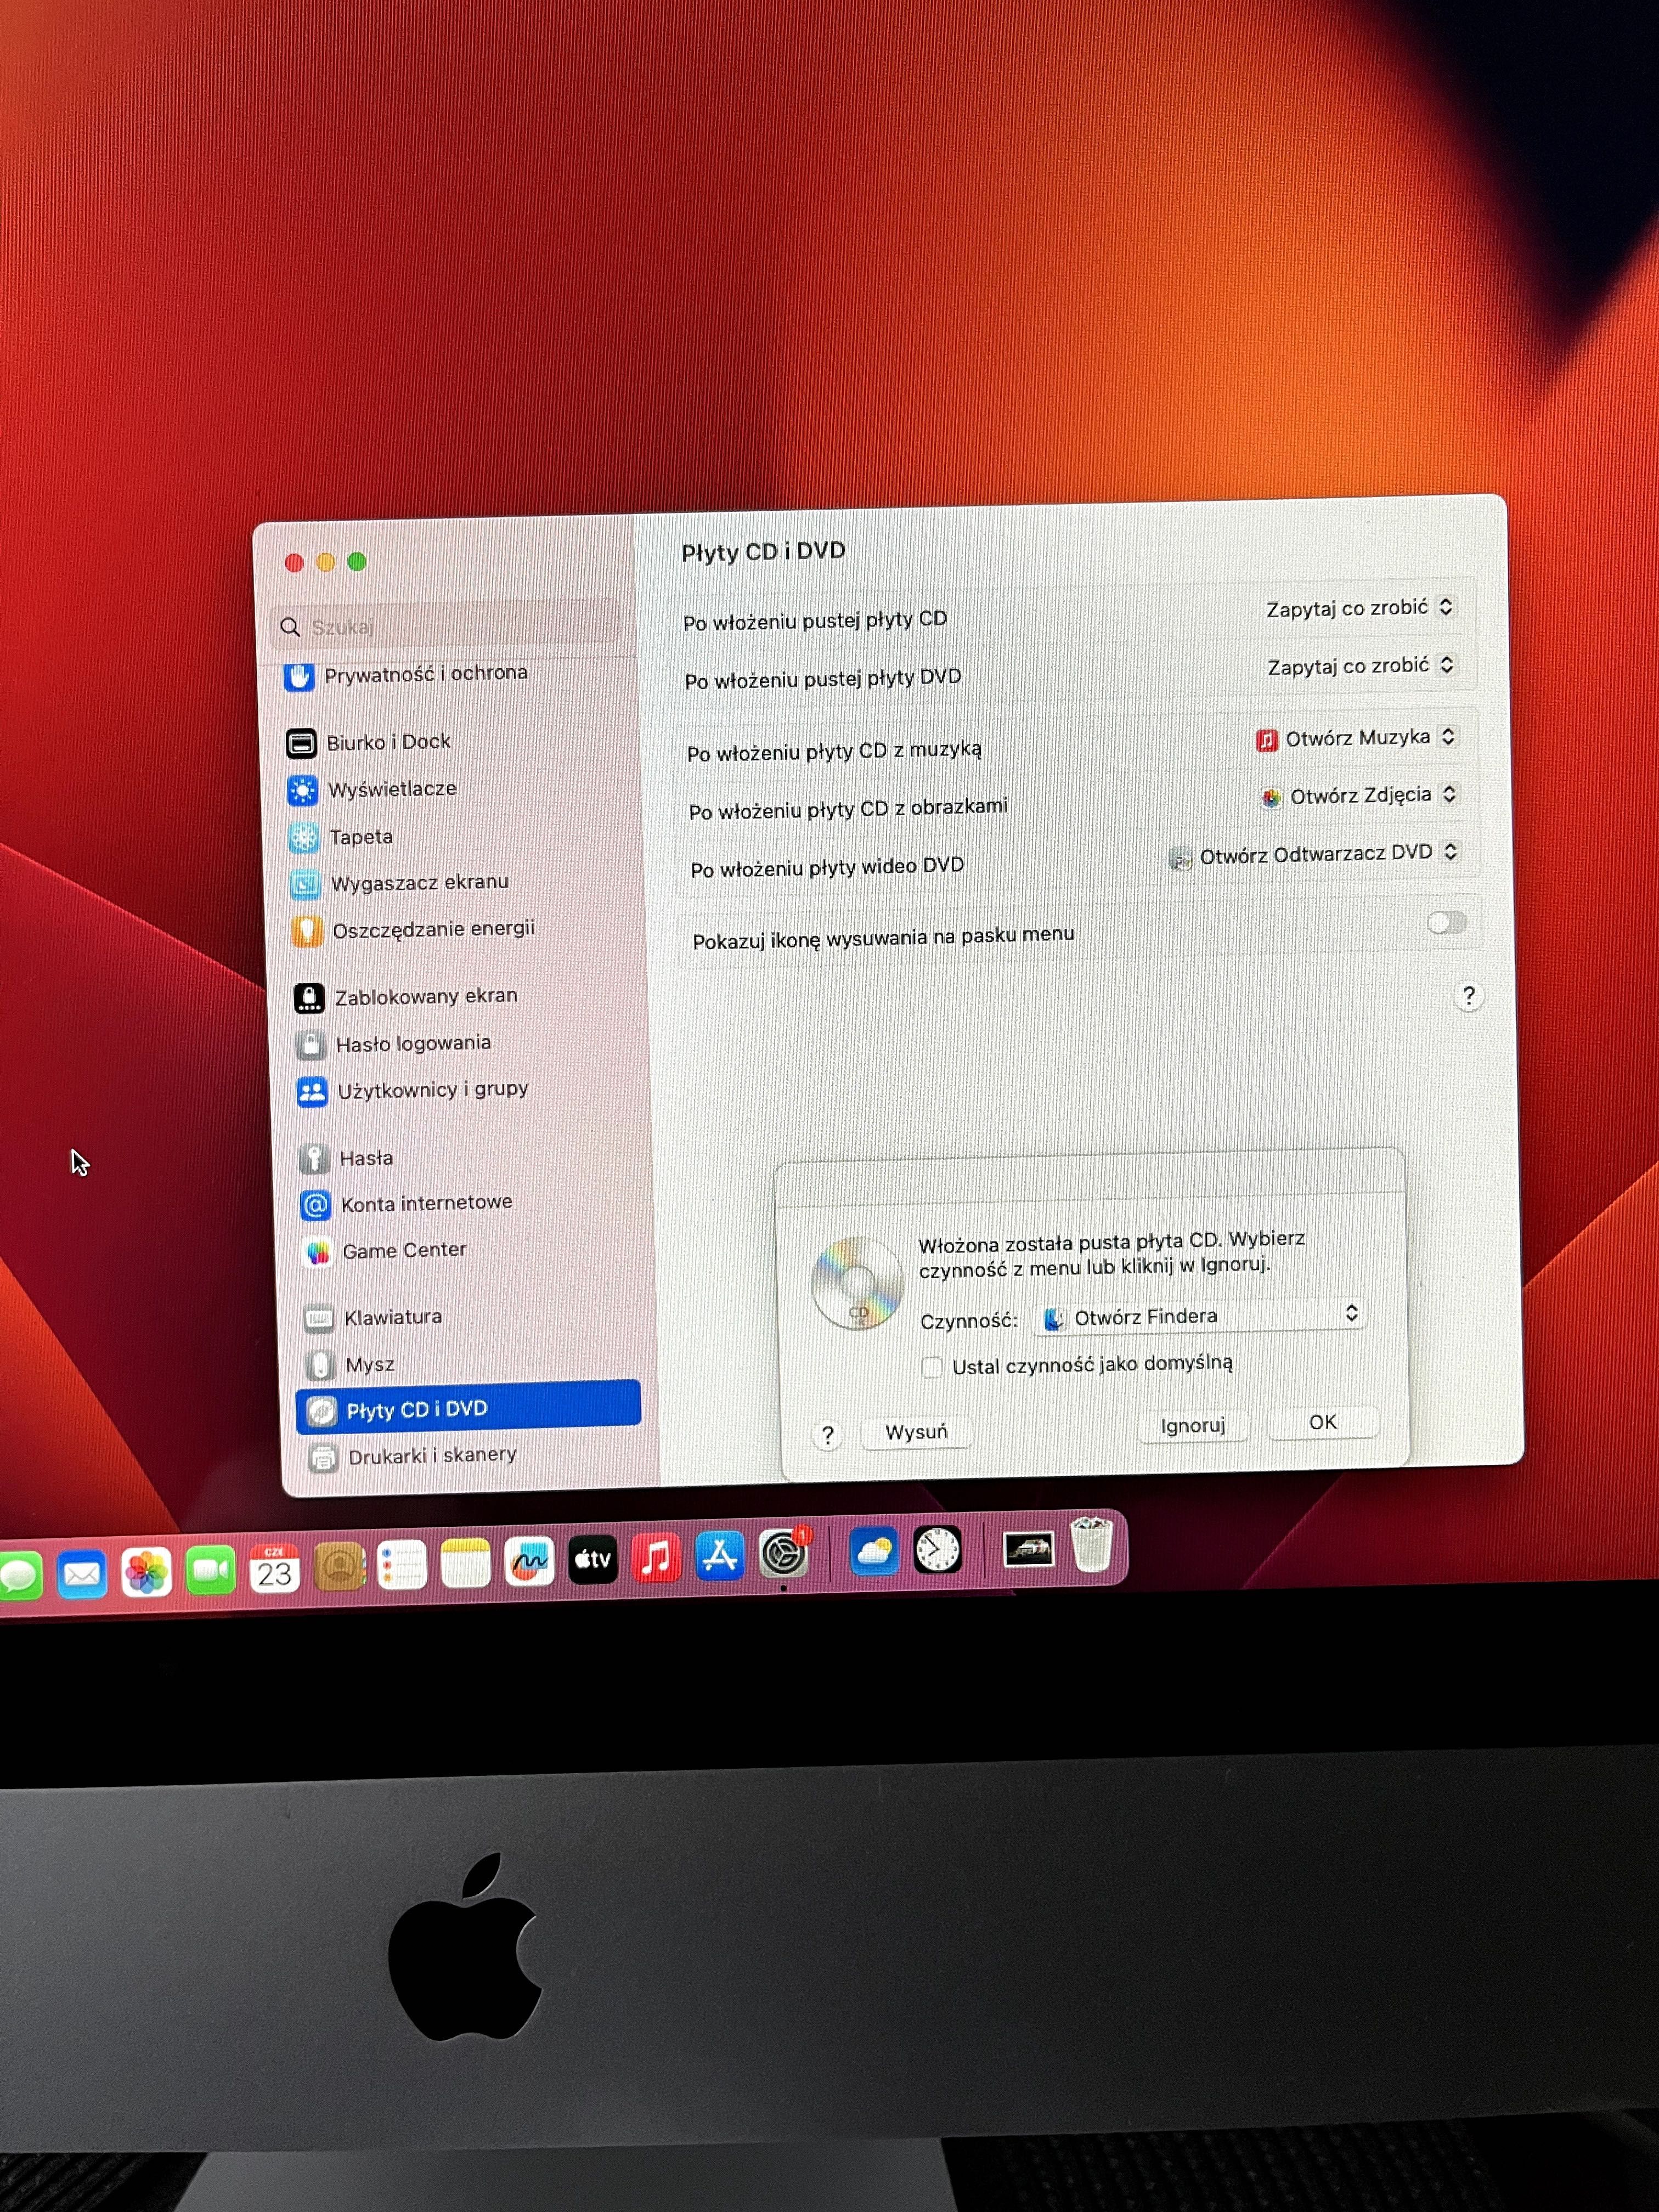Open Mail app in the Dock
The width and height of the screenshot is (1659, 2212).
[82, 1575]
